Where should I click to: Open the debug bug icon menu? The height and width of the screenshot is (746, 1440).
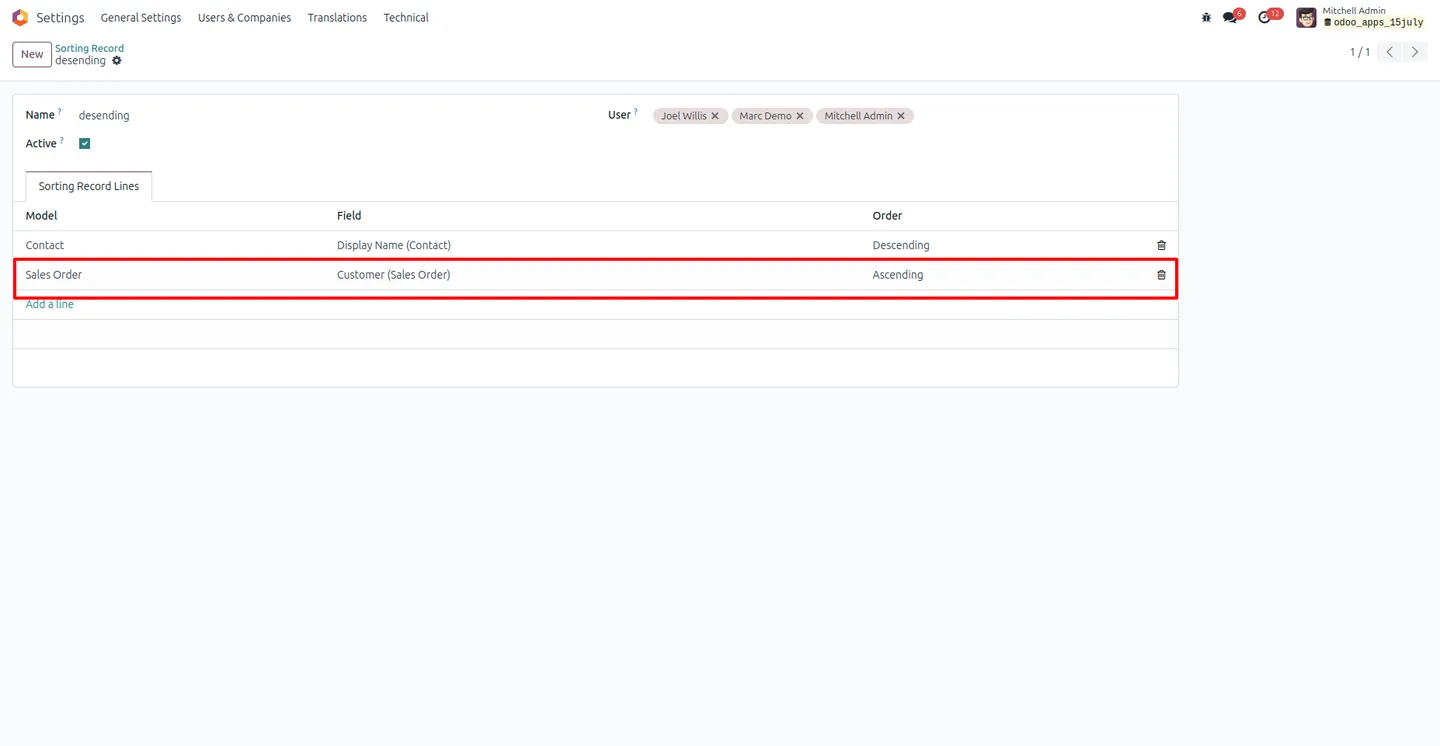tap(1206, 18)
